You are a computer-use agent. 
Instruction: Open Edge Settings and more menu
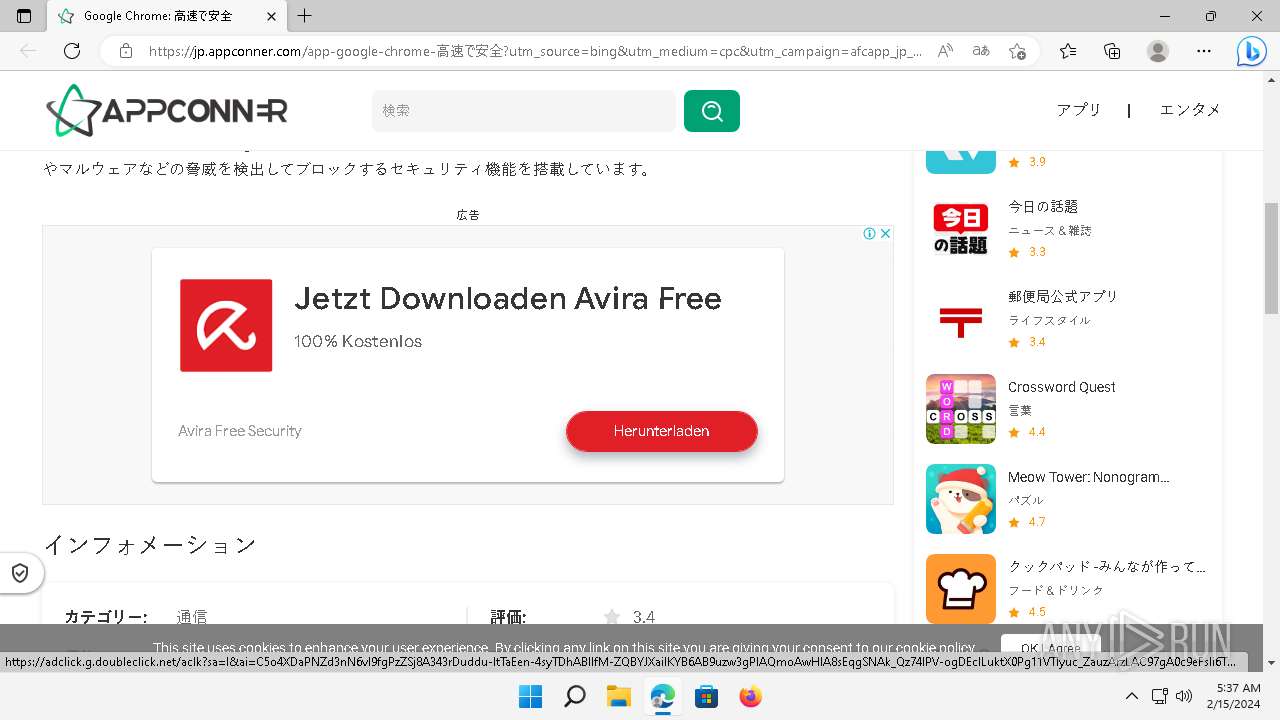(1204, 51)
